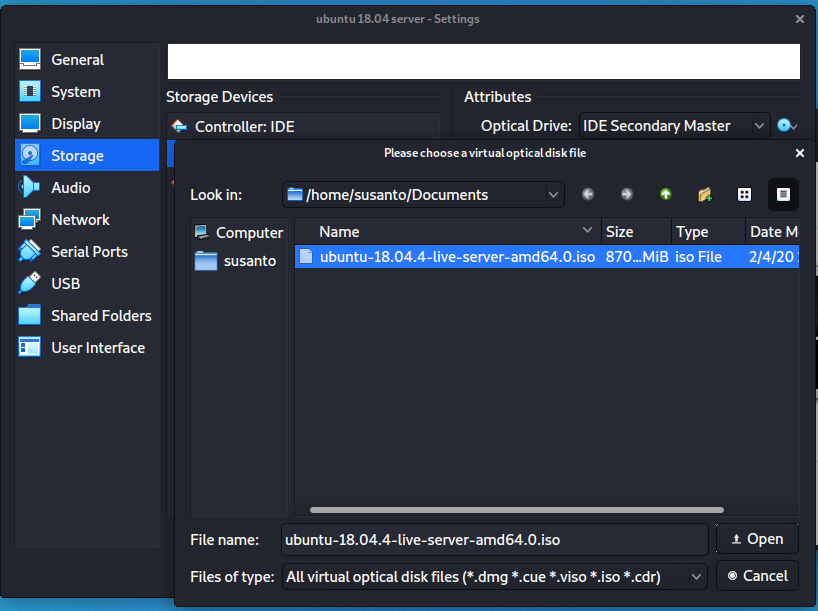Open the General settings page
Image resolution: width=818 pixels, height=611 pixels.
pyautogui.click(x=66, y=59)
